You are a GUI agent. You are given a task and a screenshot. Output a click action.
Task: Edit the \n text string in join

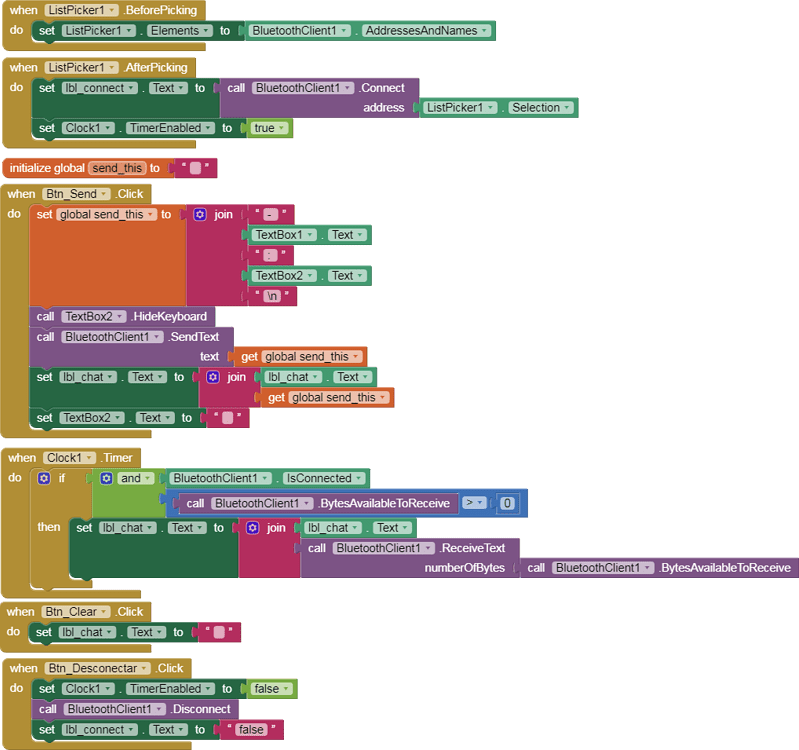pos(271,297)
